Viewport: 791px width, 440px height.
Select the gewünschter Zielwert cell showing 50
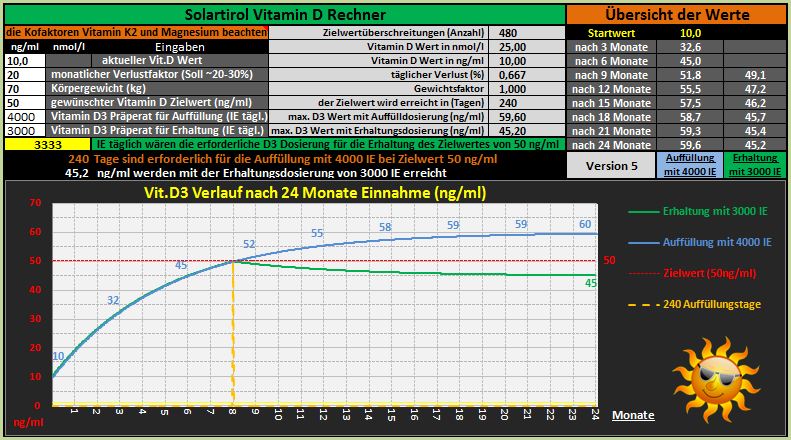[24, 102]
